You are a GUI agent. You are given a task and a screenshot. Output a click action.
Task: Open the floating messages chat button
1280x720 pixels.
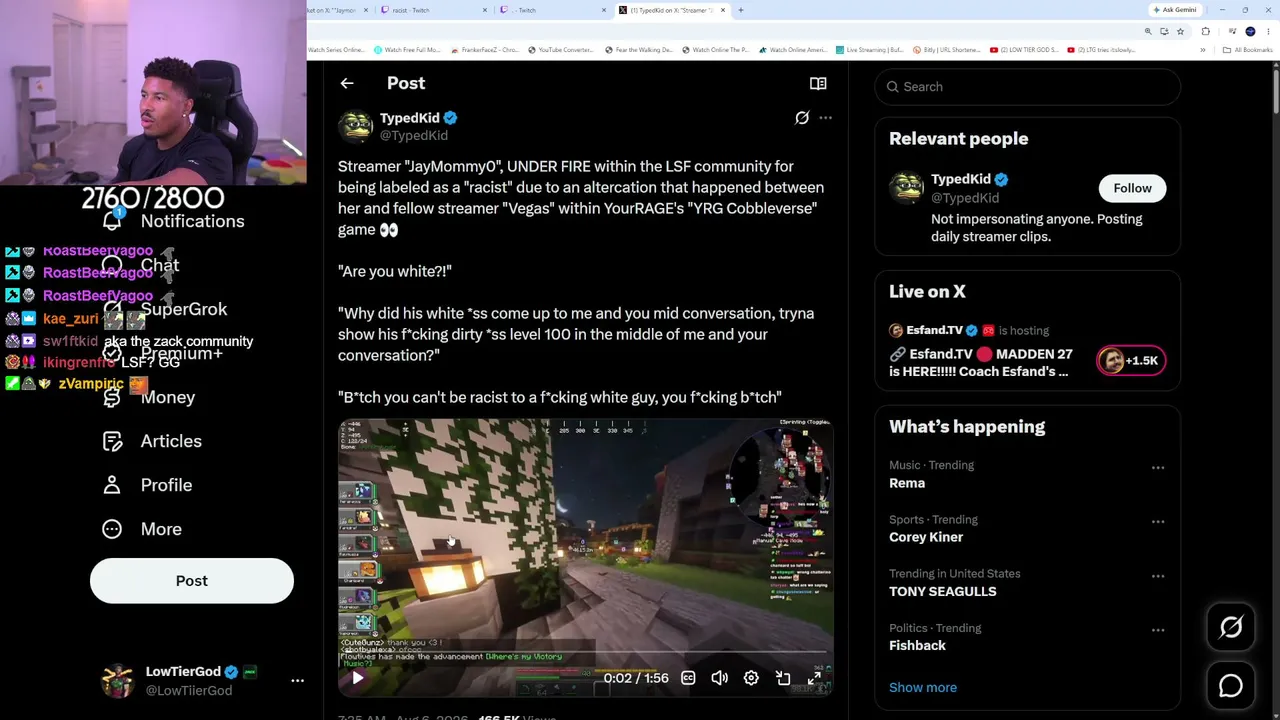(1231, 686)
